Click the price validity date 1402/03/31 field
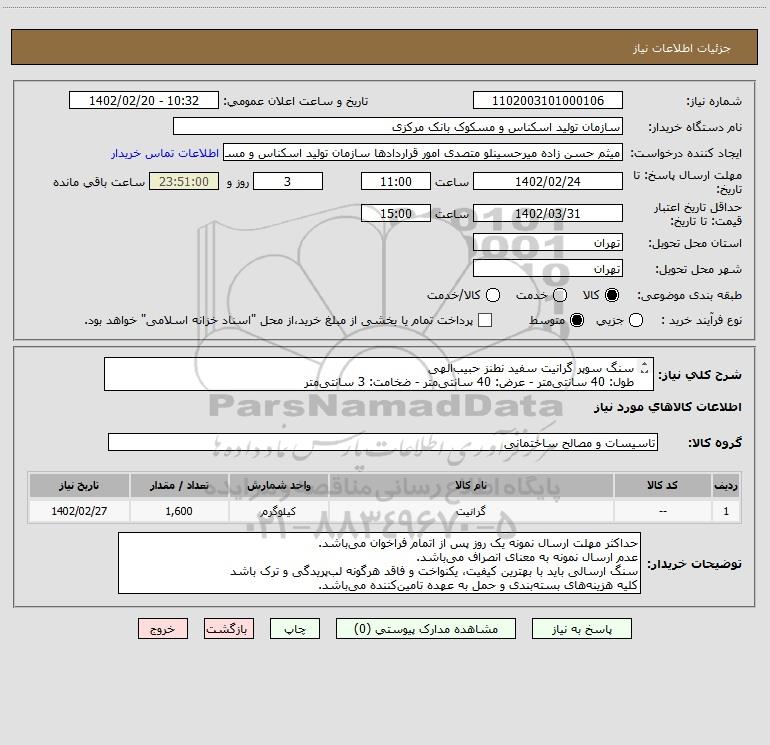The image size is (770, 745). [548, 213]
